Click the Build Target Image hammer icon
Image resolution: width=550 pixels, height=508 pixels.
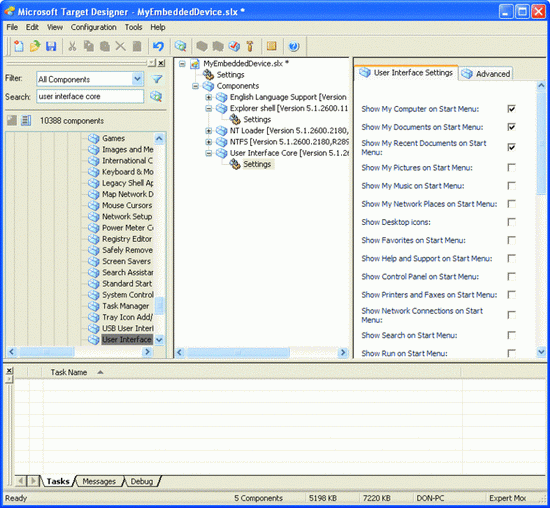click(250, 46)
